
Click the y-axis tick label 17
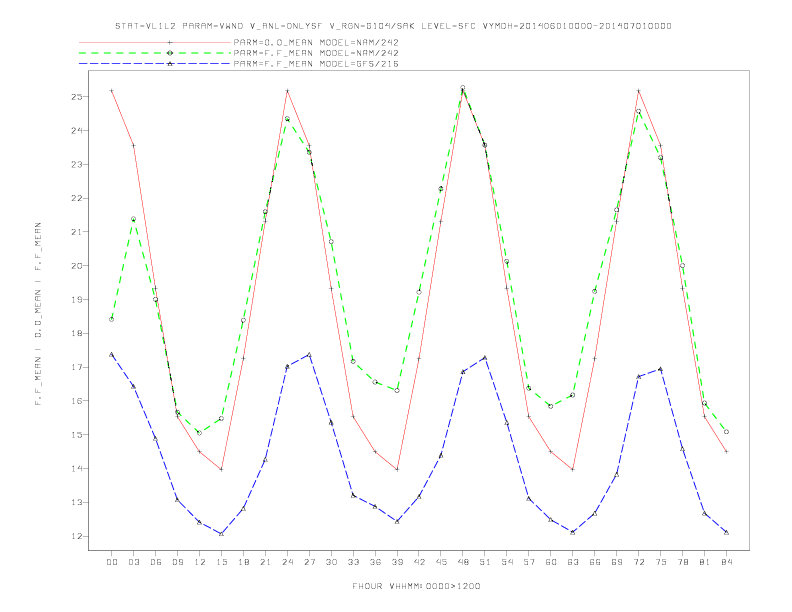pyautogui.click(x=77, y=367)
